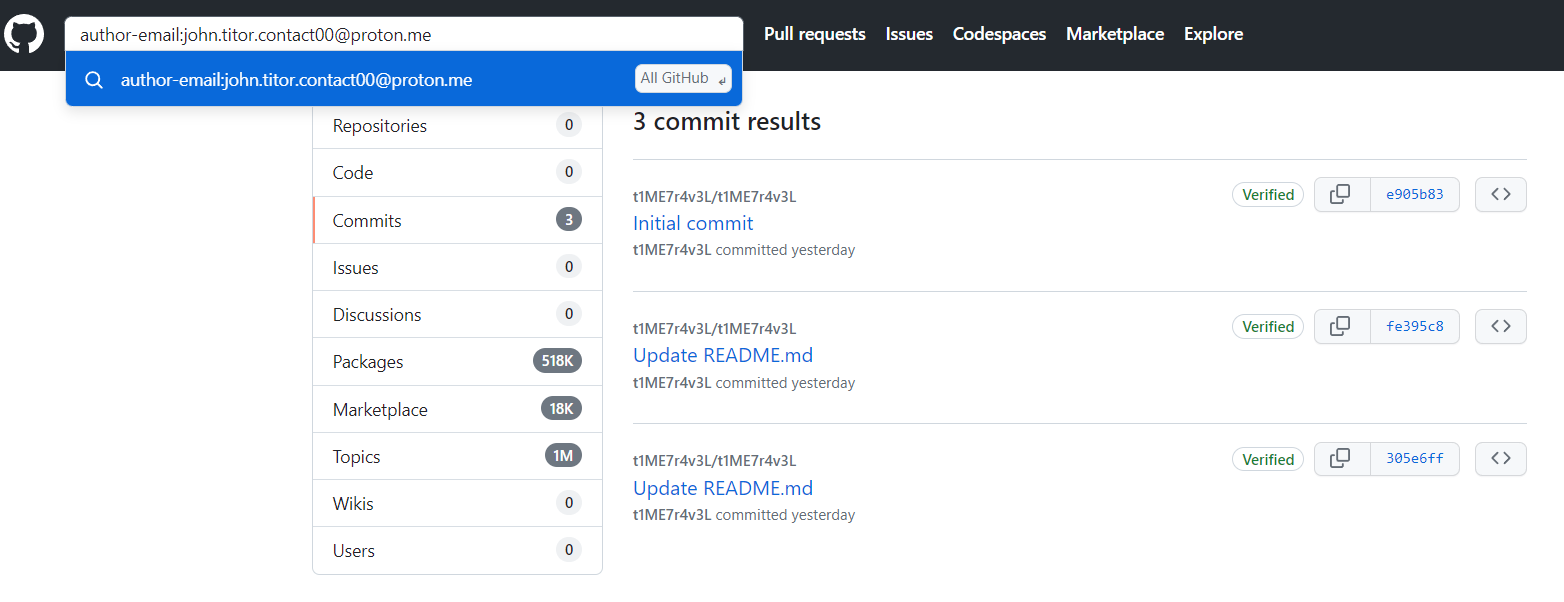Screen dimensions: 1564x602
Task: Open author t1ME7r4v3L under Initial commit
Action: pyautogui.click(x=672, y=250)
